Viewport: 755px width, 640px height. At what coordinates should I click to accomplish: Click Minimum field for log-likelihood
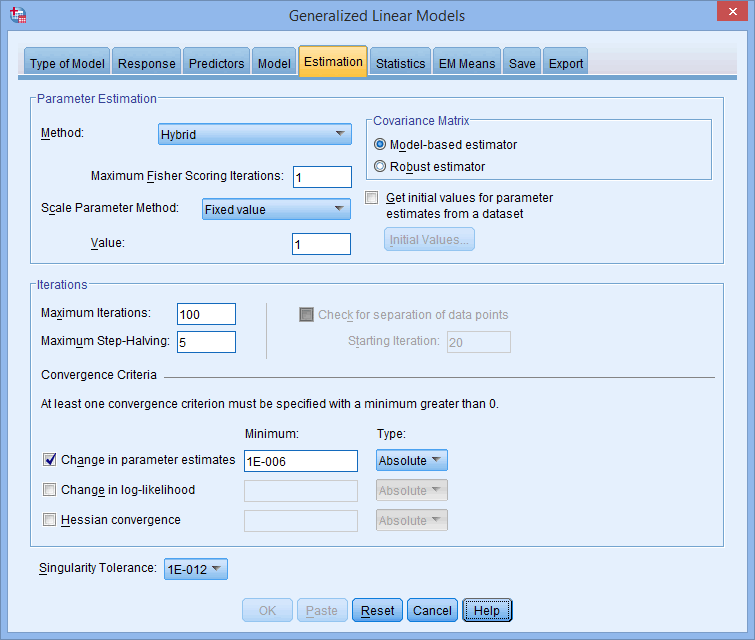pos(301,491)
